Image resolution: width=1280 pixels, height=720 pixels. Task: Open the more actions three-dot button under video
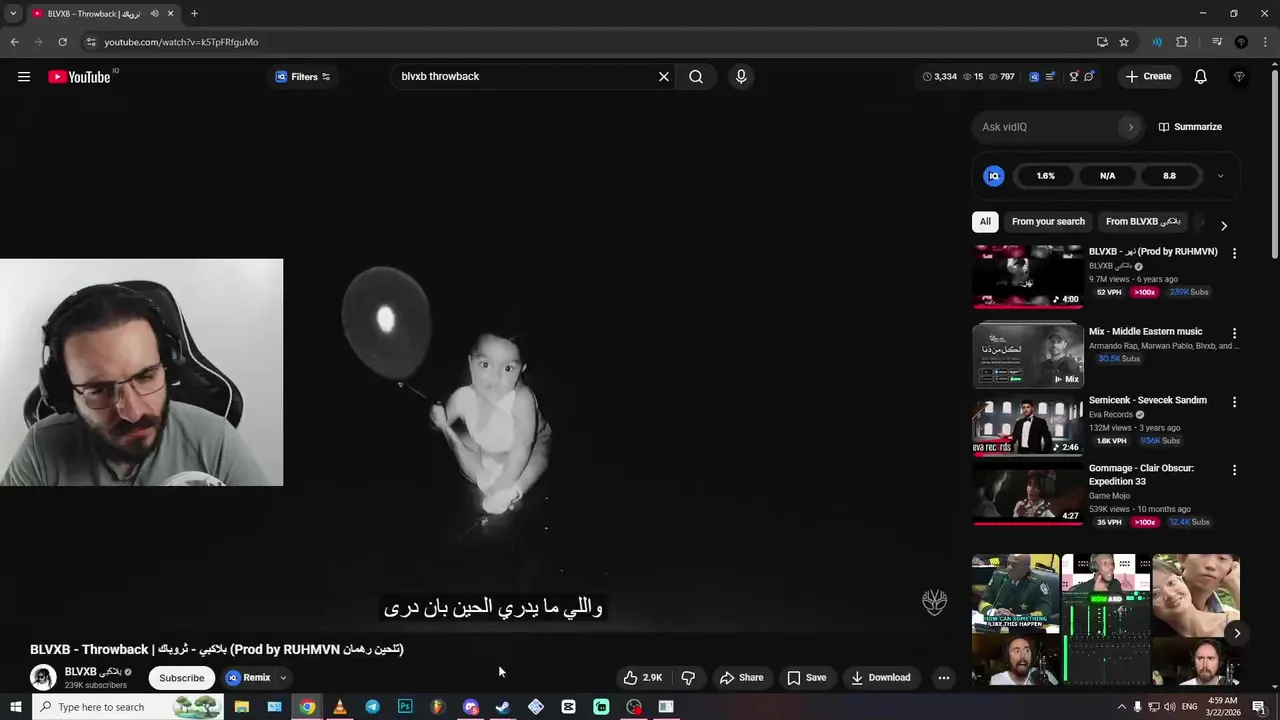[943, 678]
